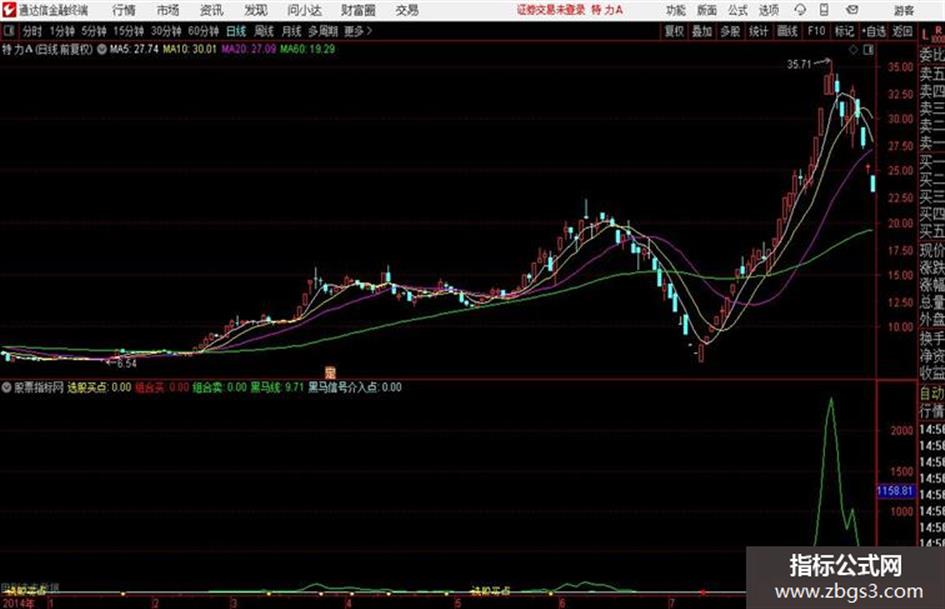The height and width of the screenshot is (609, 945).
Task: Click the orange marker on main chart bottom
Action: pos(330,373)
